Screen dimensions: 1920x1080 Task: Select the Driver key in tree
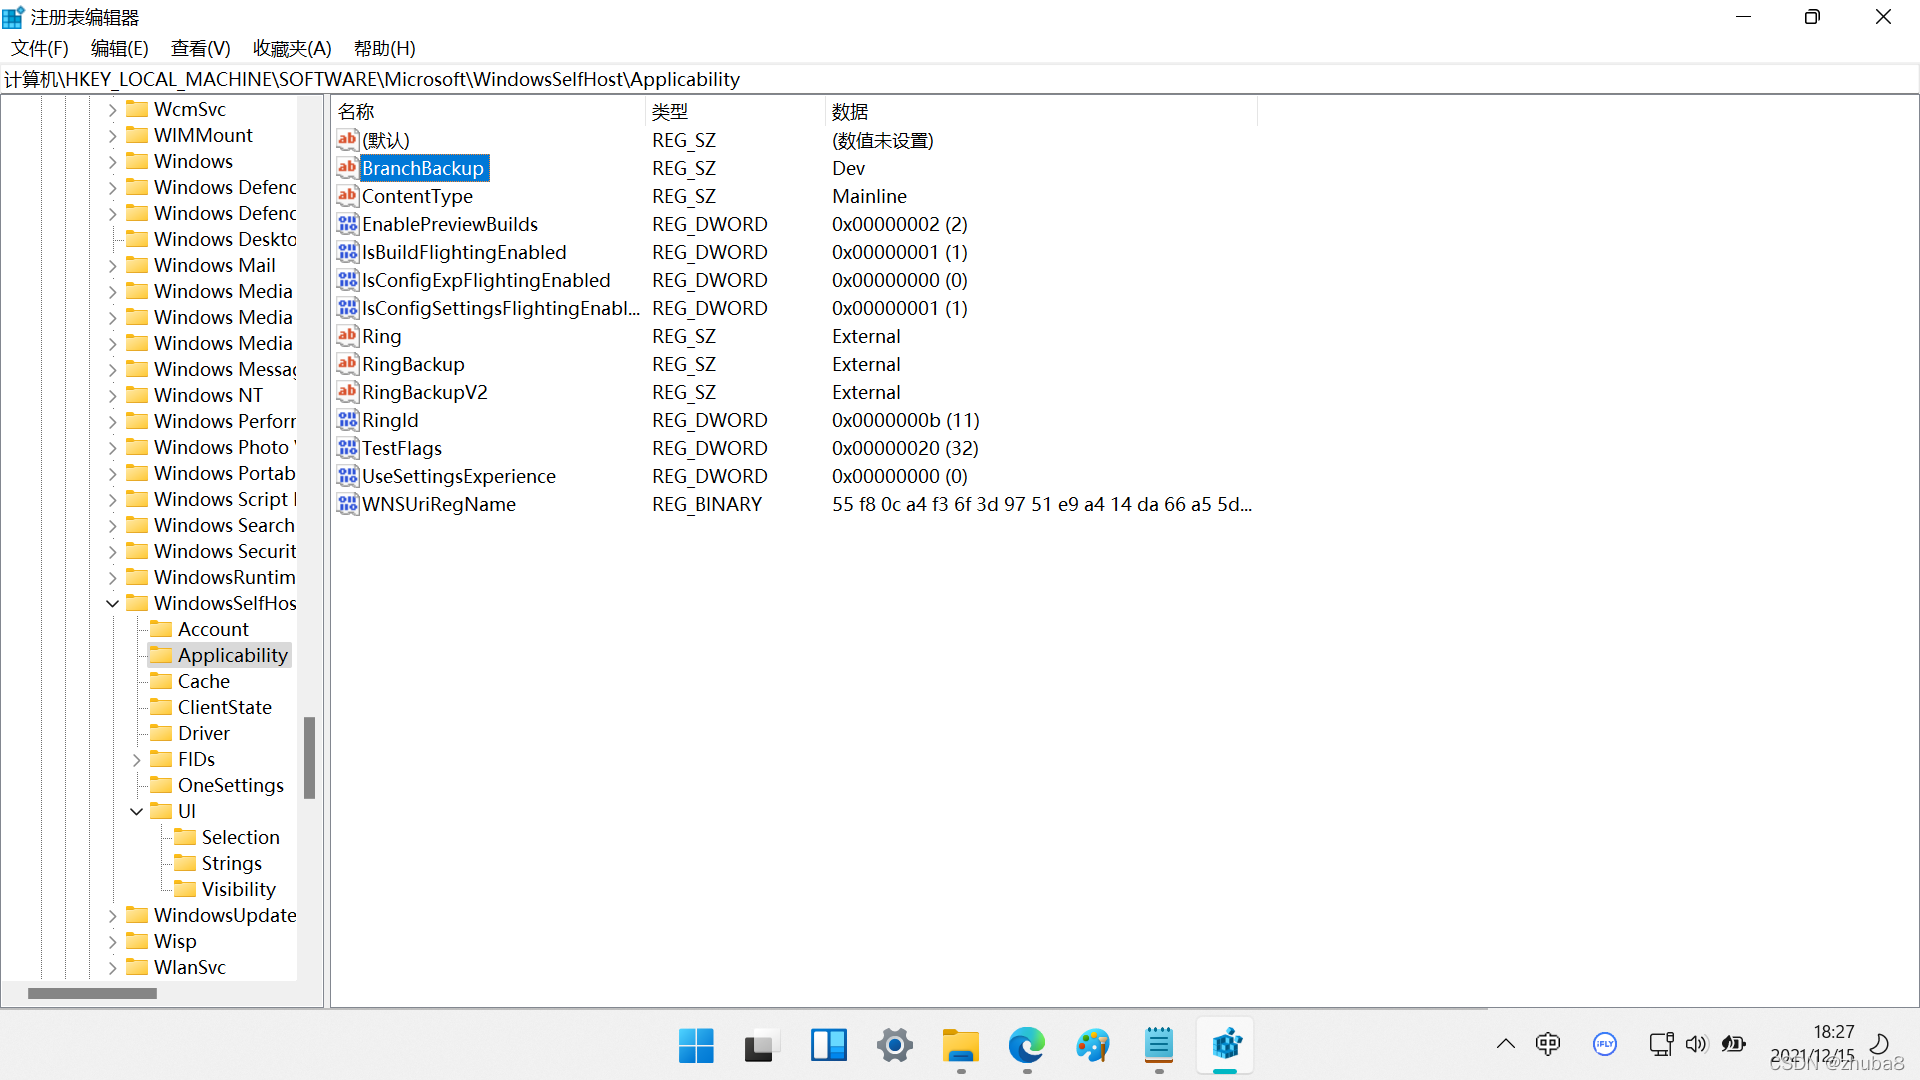click(x=204, y=733)
